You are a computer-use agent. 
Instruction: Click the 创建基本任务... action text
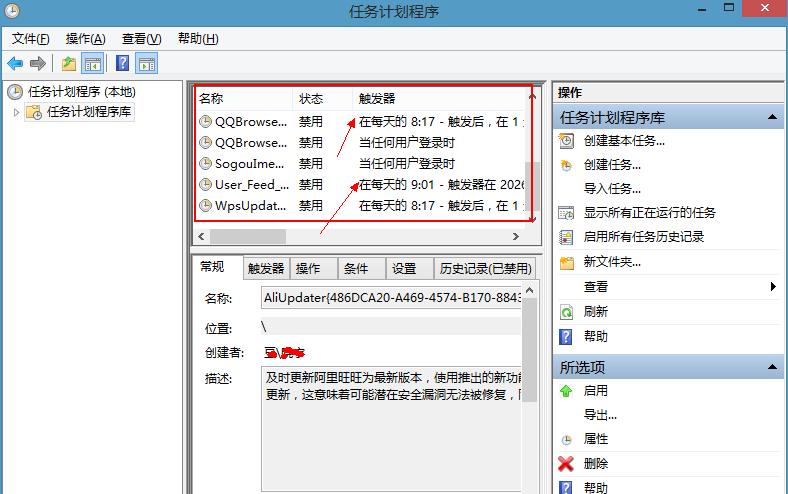[624, 141]
